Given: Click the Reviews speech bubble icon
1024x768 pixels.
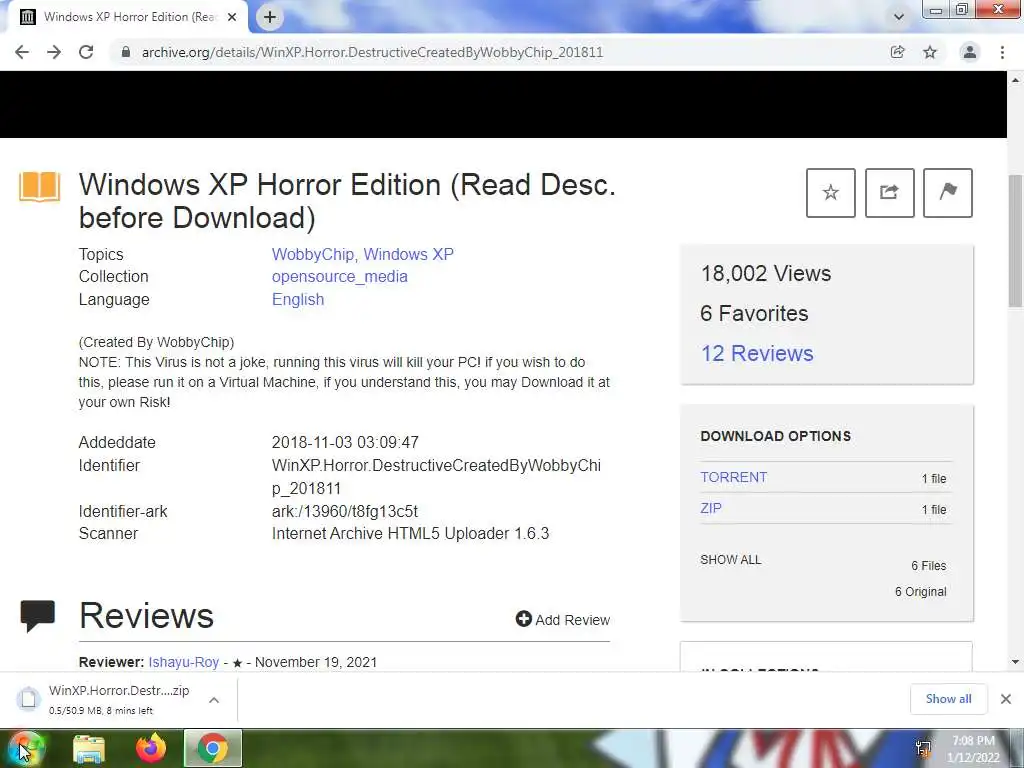Looking at the screenshot, I should pyautogui.click(x=38, y=616).
